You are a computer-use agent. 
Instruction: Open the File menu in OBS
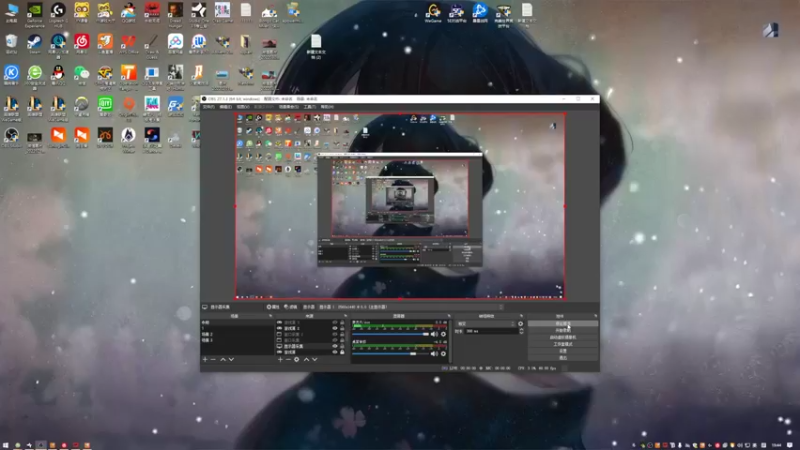coord(209,107)
